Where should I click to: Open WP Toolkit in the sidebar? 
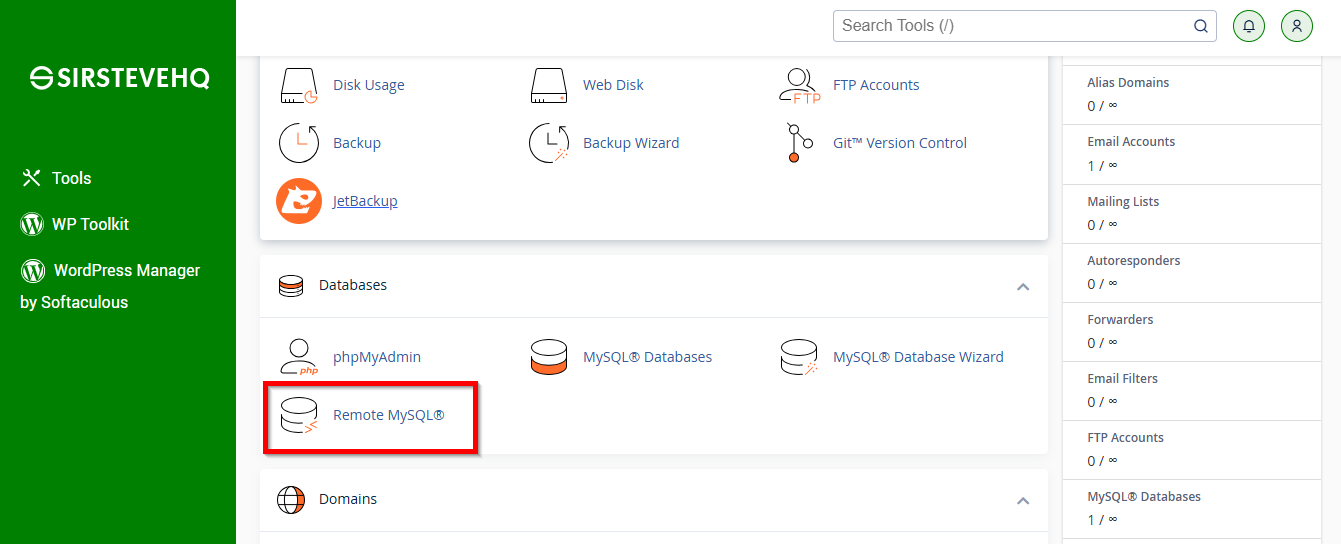(91, 224)
